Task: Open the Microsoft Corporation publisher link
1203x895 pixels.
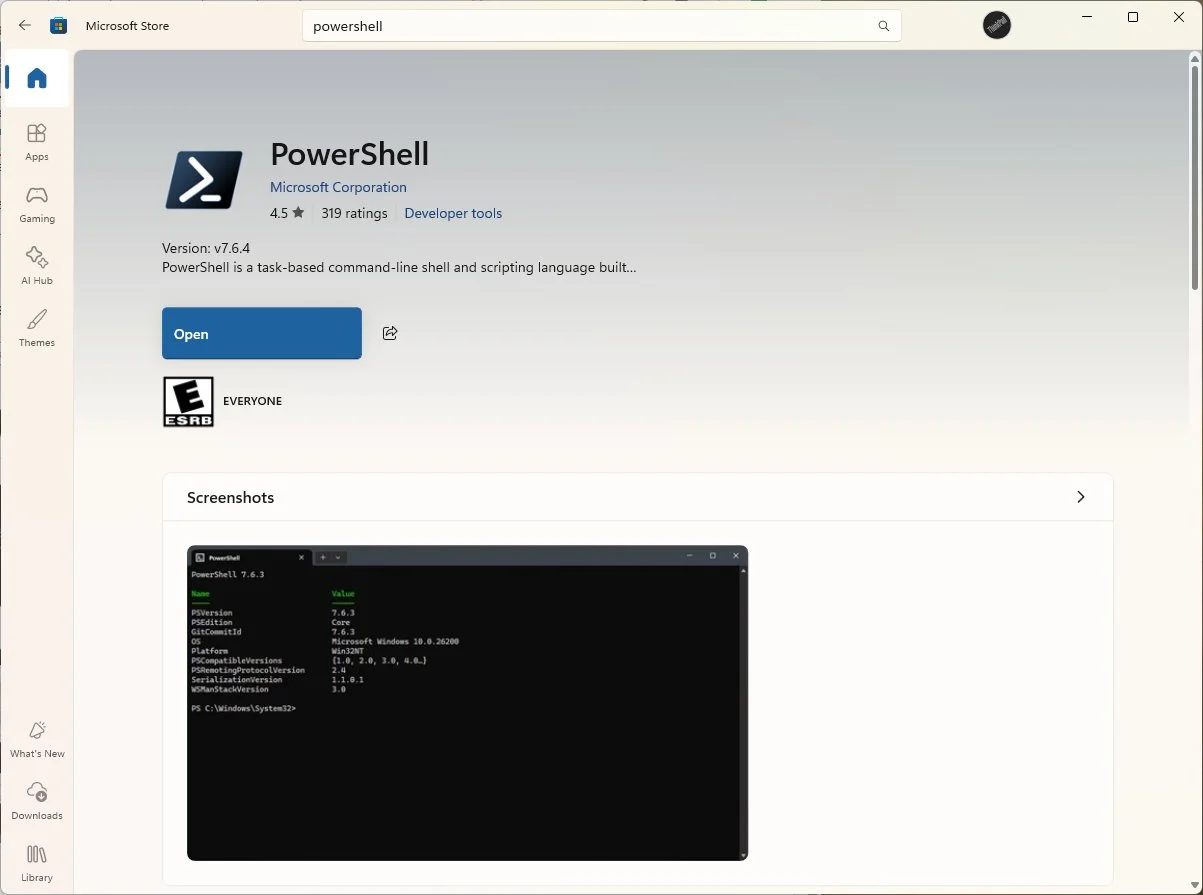Action: [338, 187]
